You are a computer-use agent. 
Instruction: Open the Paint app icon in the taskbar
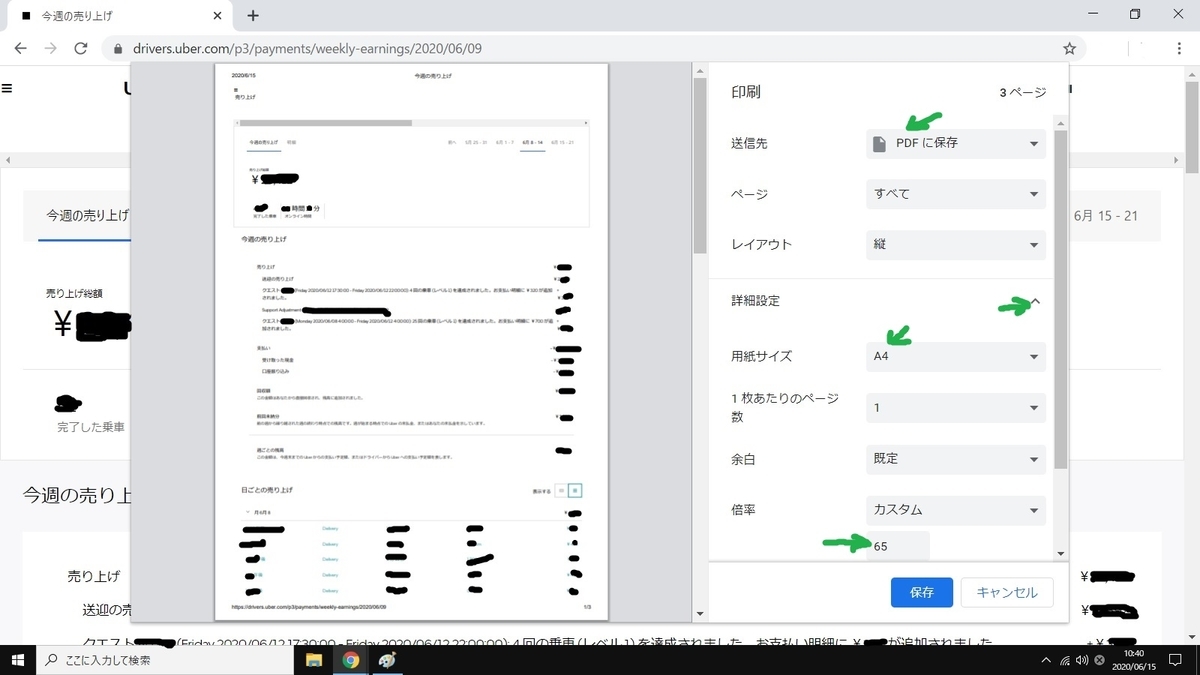tap(387, 660)
